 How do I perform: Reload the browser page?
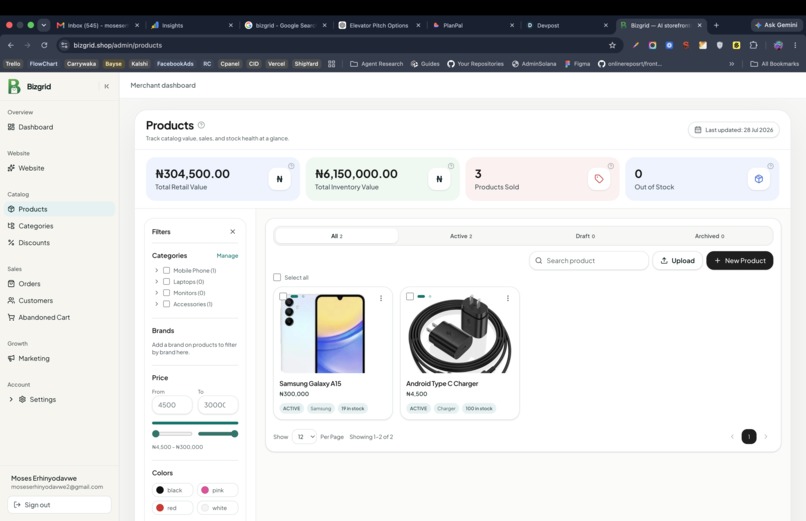(x=44, y=45)
